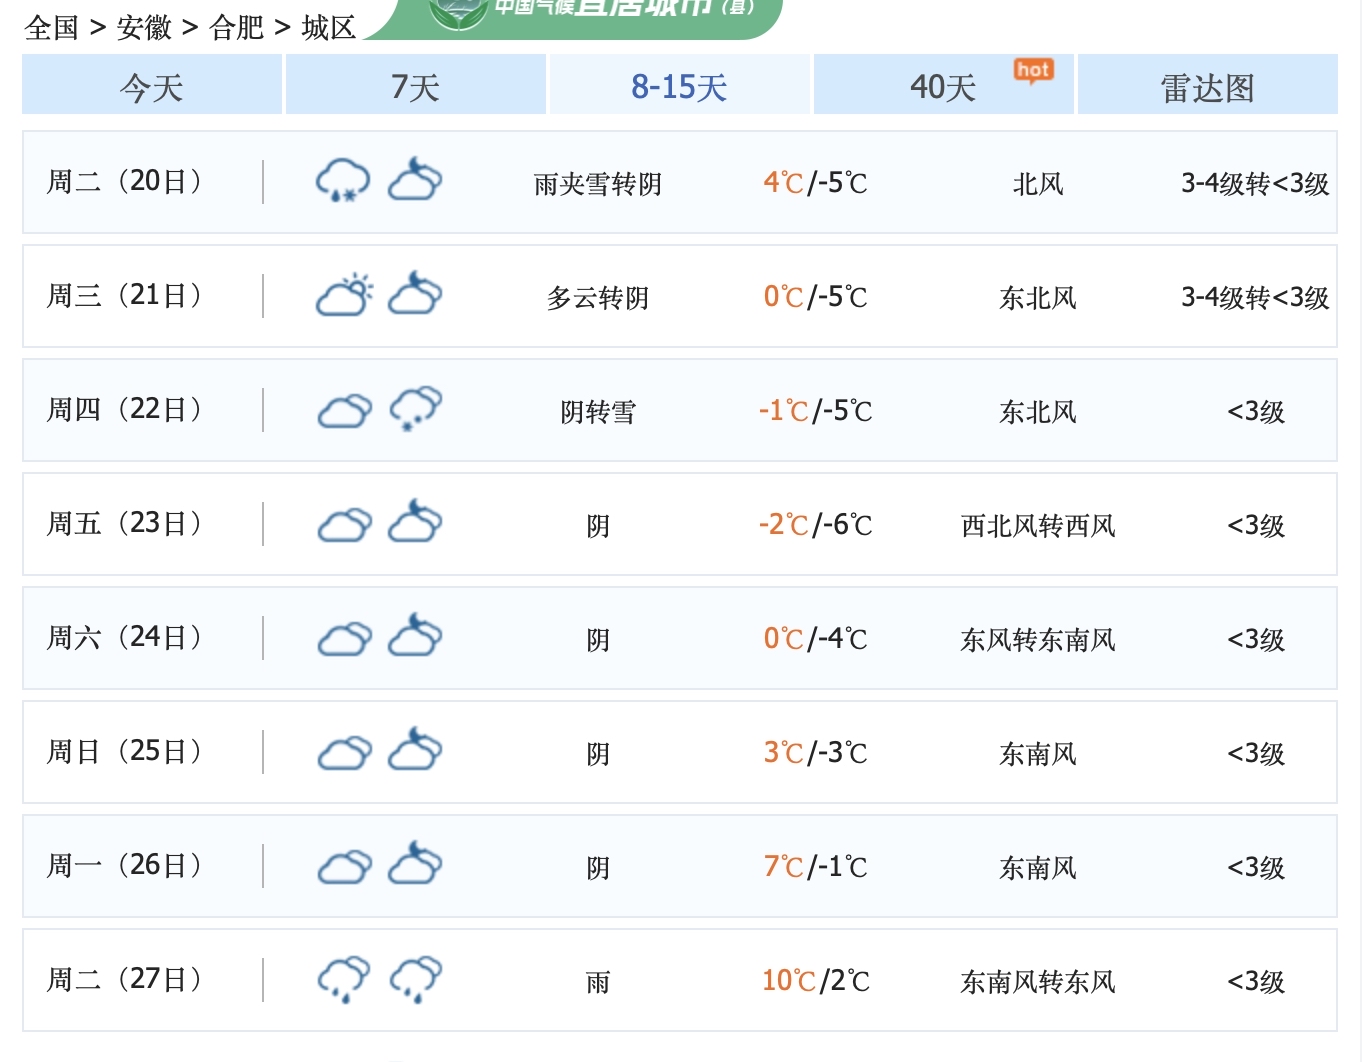Click the night cloud icon for 周一 (26日)
This screenshot has width=1362, height=1062.
[416, 864]
